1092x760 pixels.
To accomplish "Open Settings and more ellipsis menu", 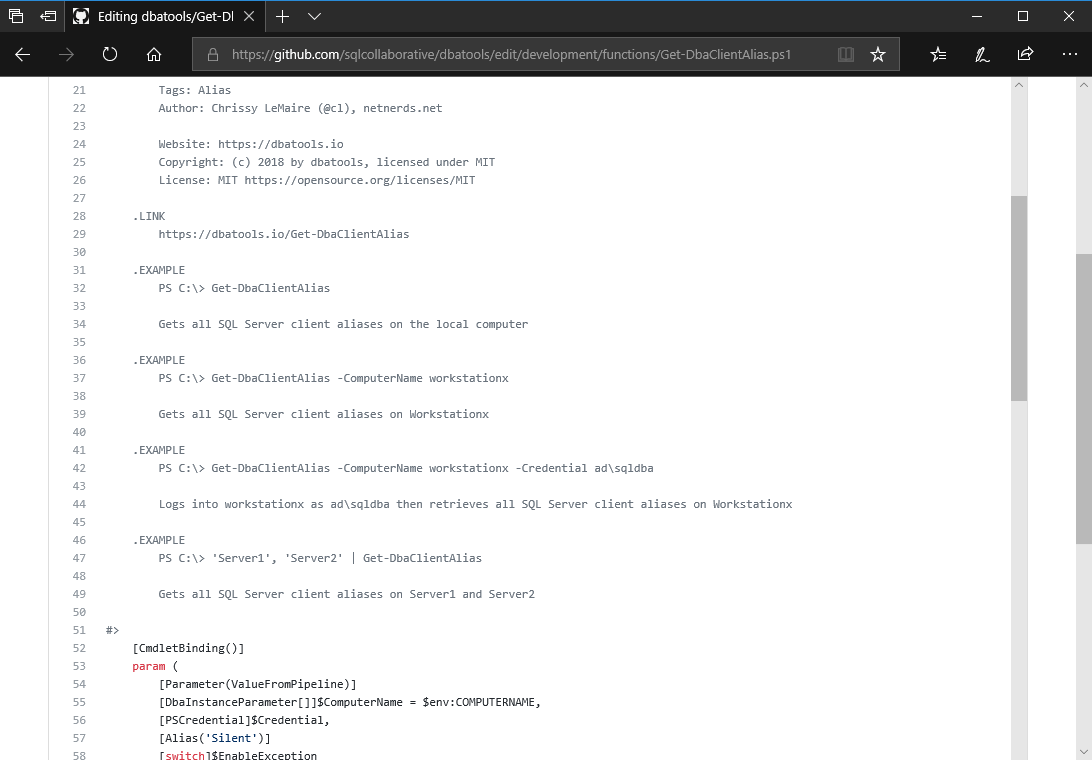I will (1068, 55).
